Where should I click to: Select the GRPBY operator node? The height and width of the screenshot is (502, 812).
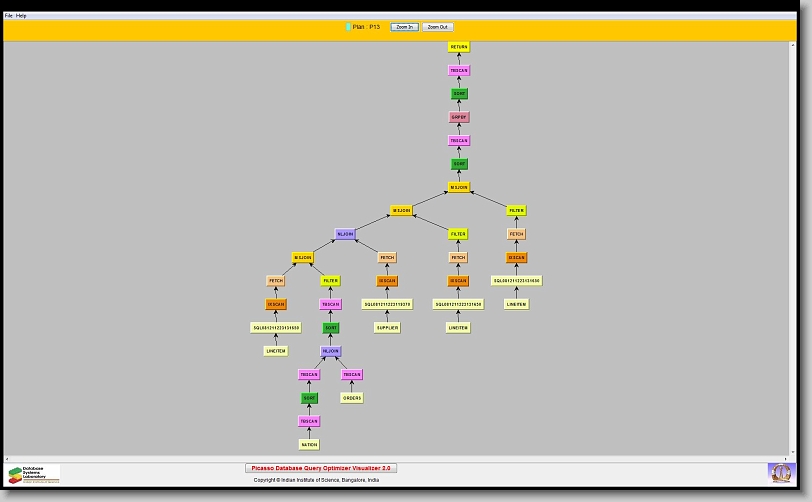[x=459, y=117]
